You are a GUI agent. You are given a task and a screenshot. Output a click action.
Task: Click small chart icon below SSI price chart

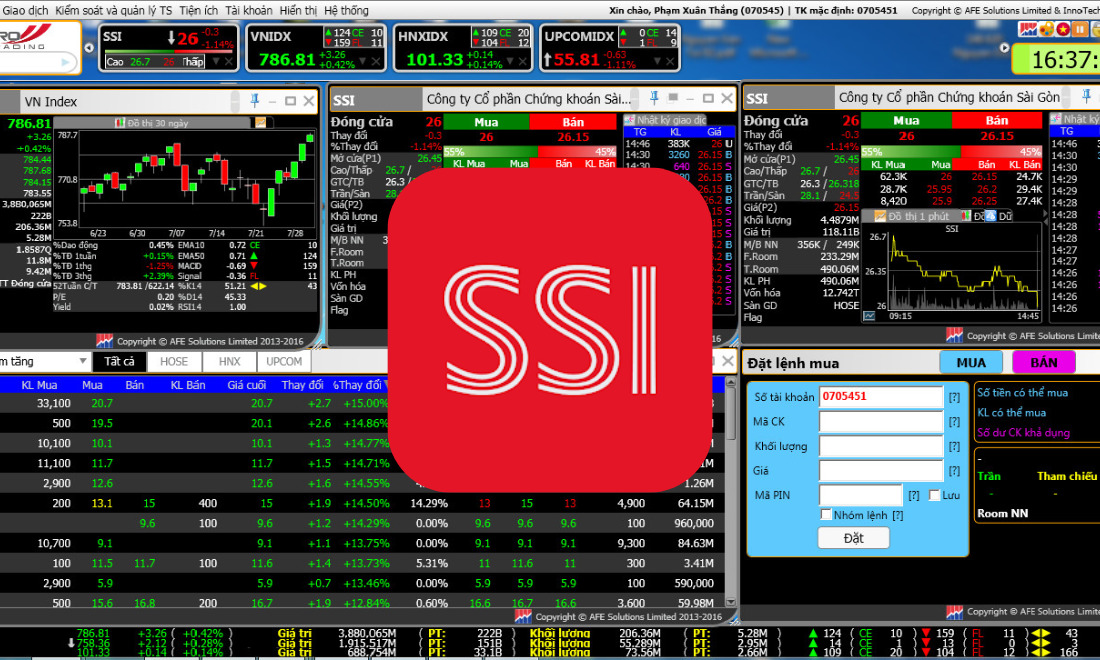coord(869,316)
